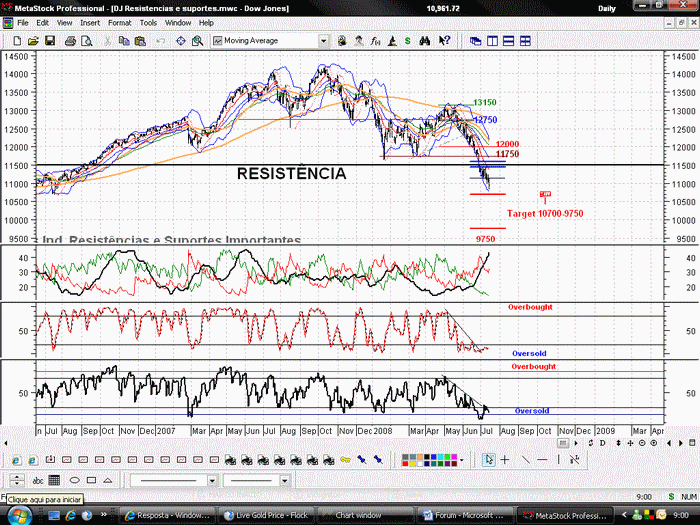Open the Indicator Builder f(x) icon
This screenshot has width=700, height=525.
375,41
